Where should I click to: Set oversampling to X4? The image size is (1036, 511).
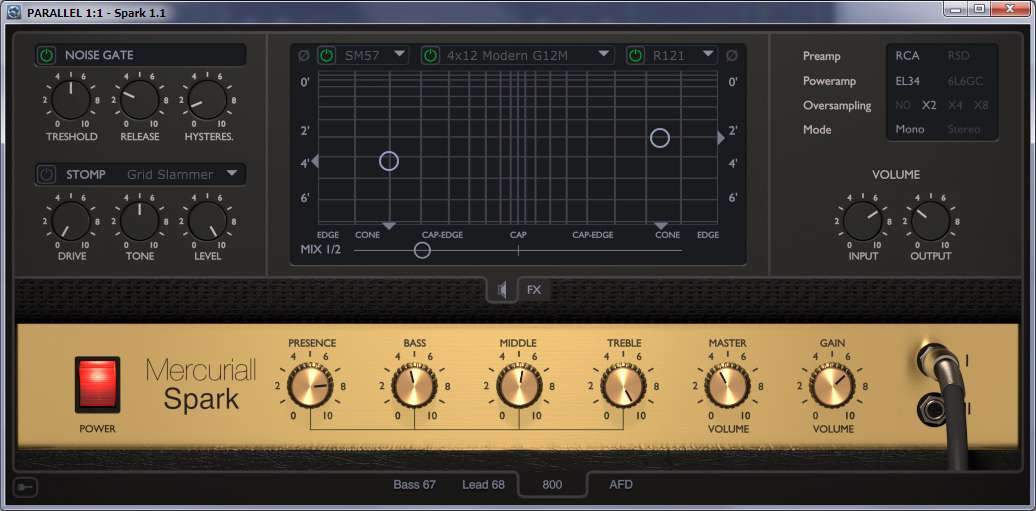click(955, 105)
